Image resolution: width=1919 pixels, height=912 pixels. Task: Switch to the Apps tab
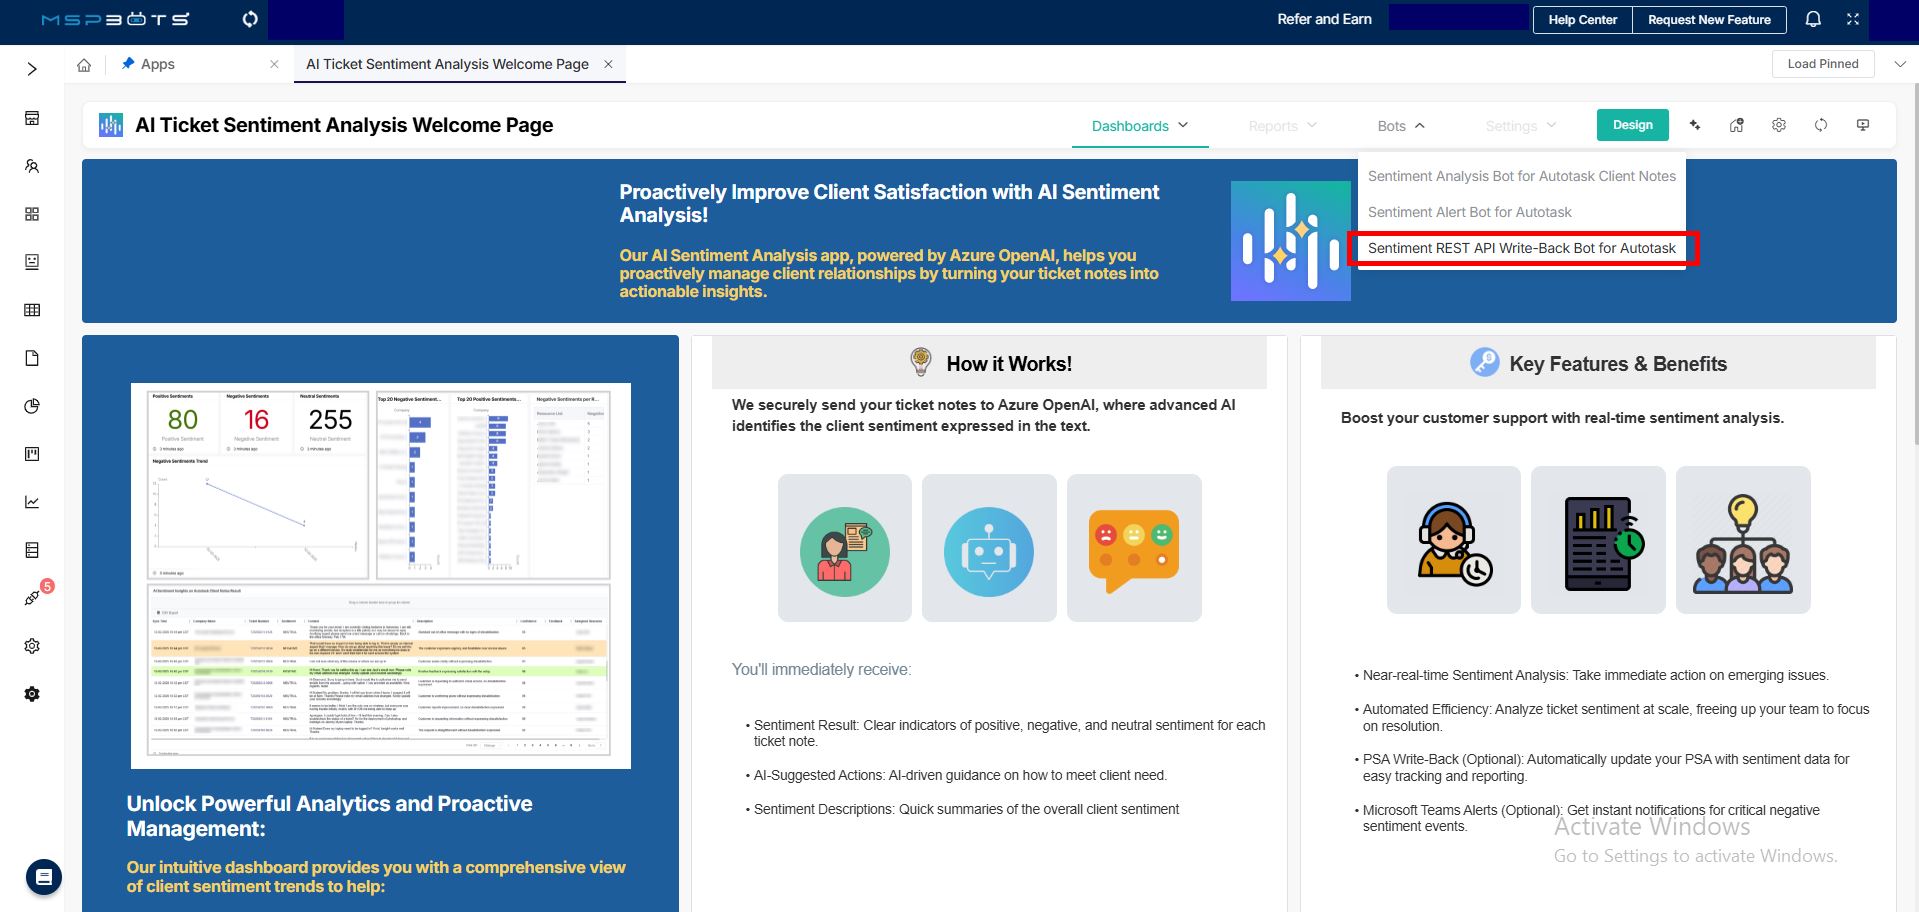coord(157,64)
